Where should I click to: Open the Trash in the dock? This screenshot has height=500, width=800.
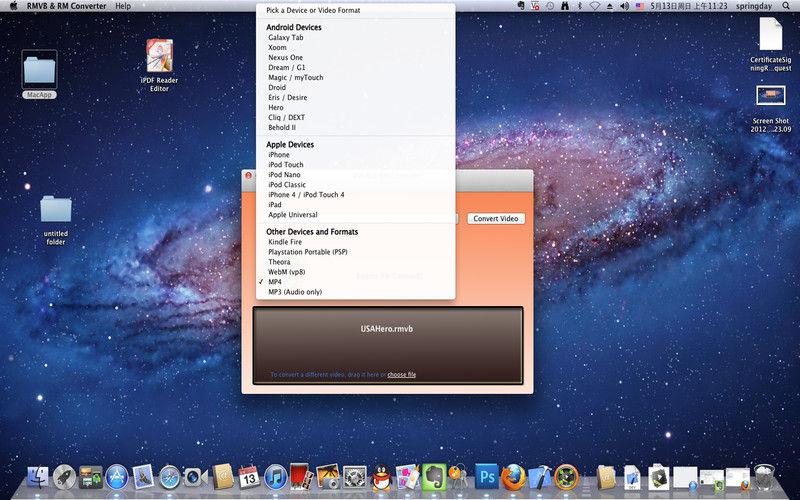click(x=764, y=478)
